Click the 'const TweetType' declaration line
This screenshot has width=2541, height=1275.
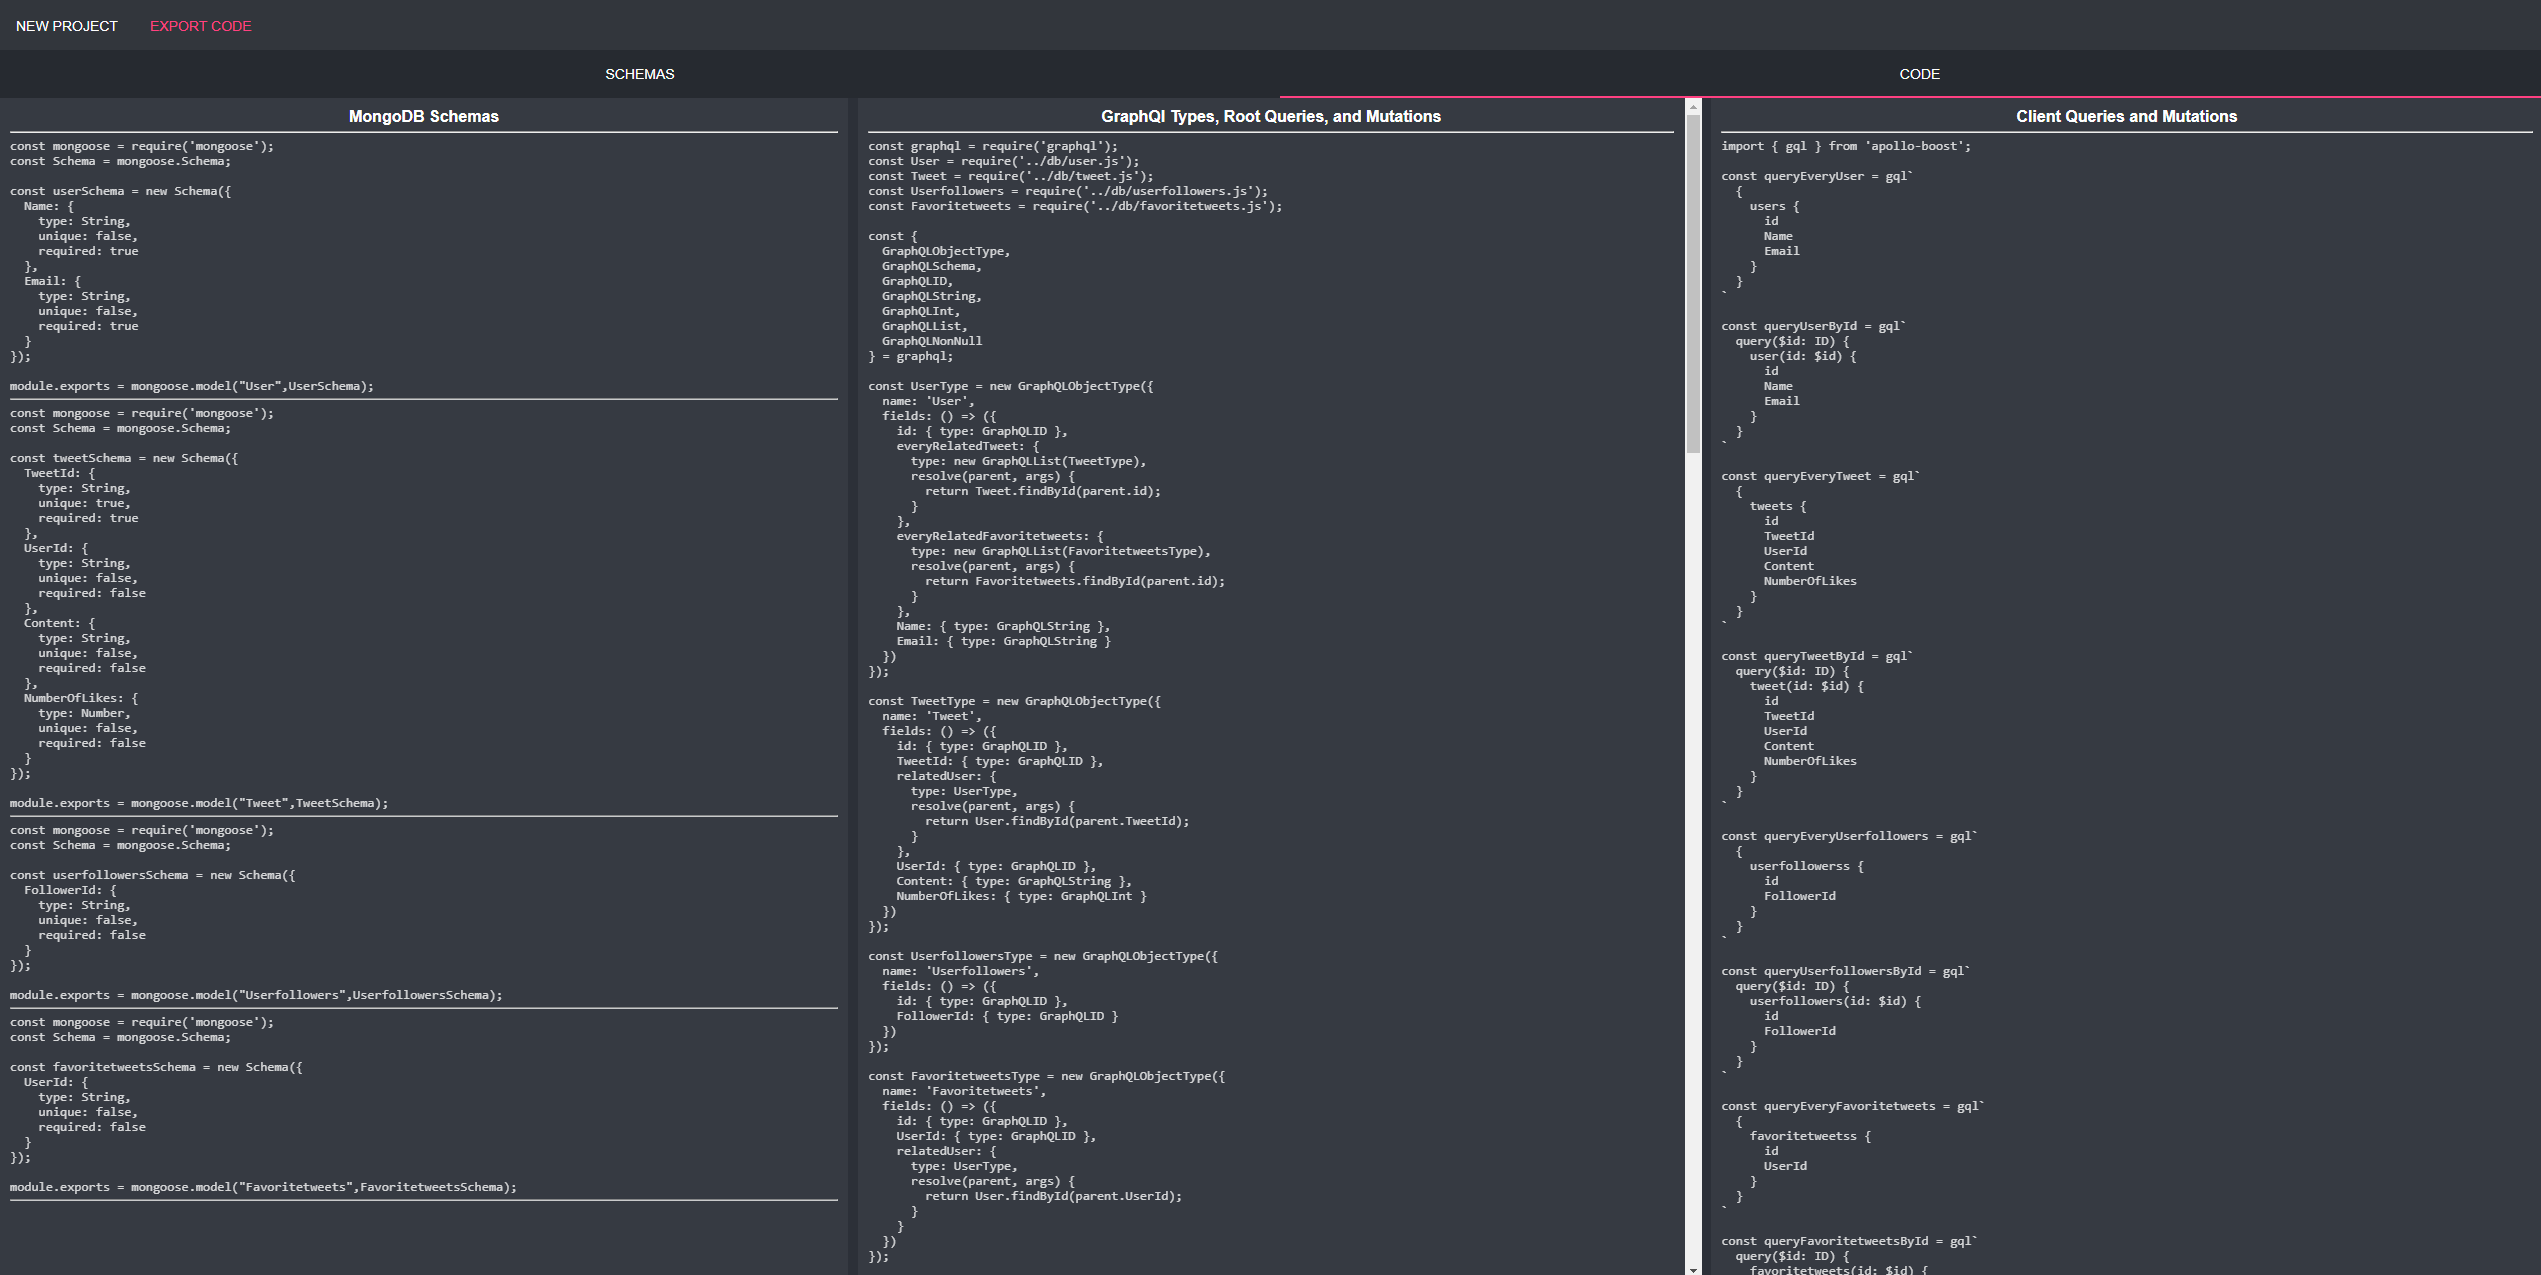[x=1014, y=701]
